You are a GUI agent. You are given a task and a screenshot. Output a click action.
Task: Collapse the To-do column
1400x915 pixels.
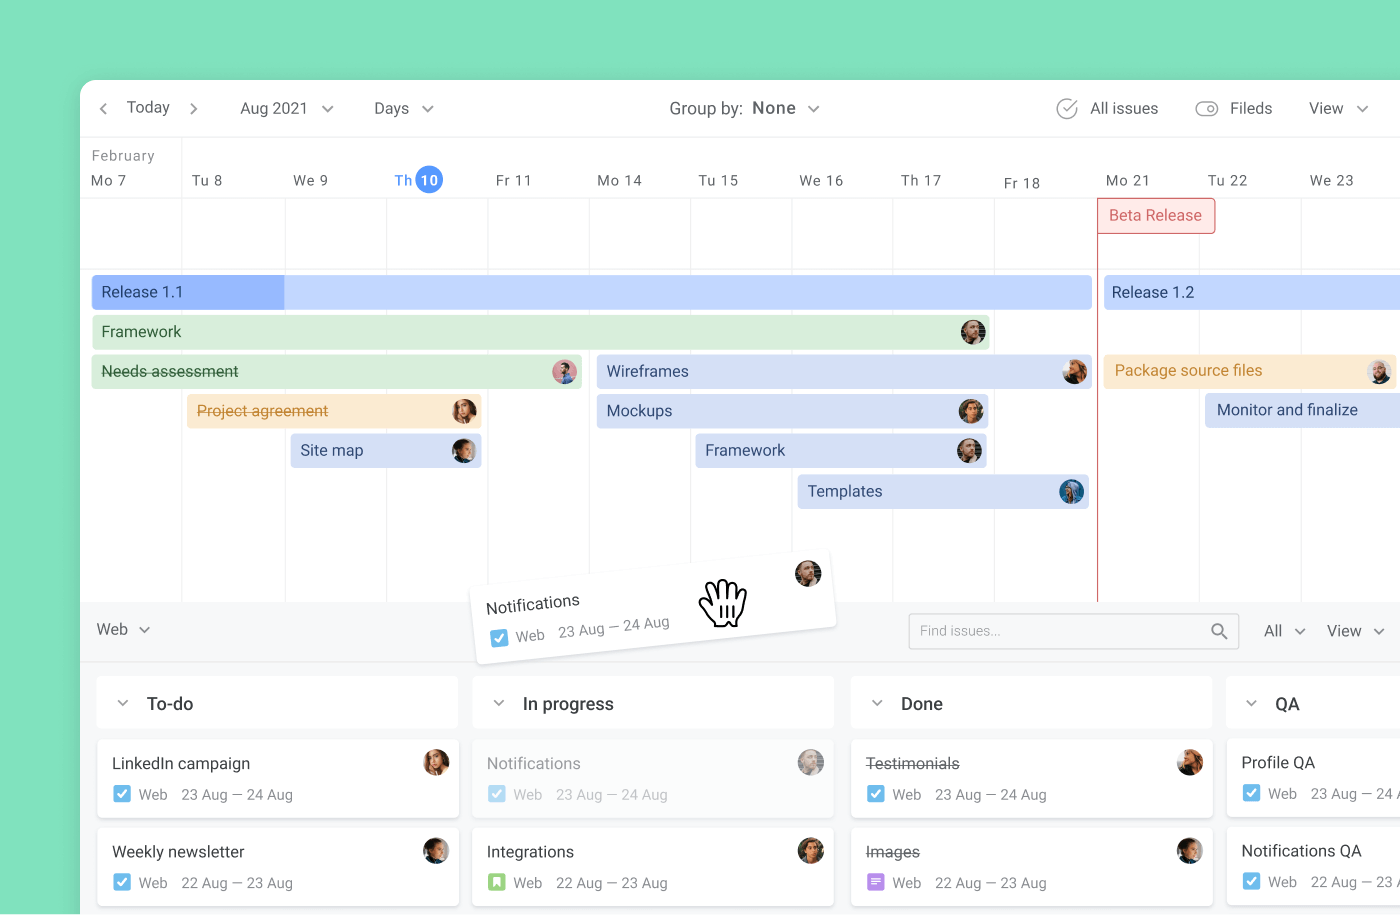(123, 704)
